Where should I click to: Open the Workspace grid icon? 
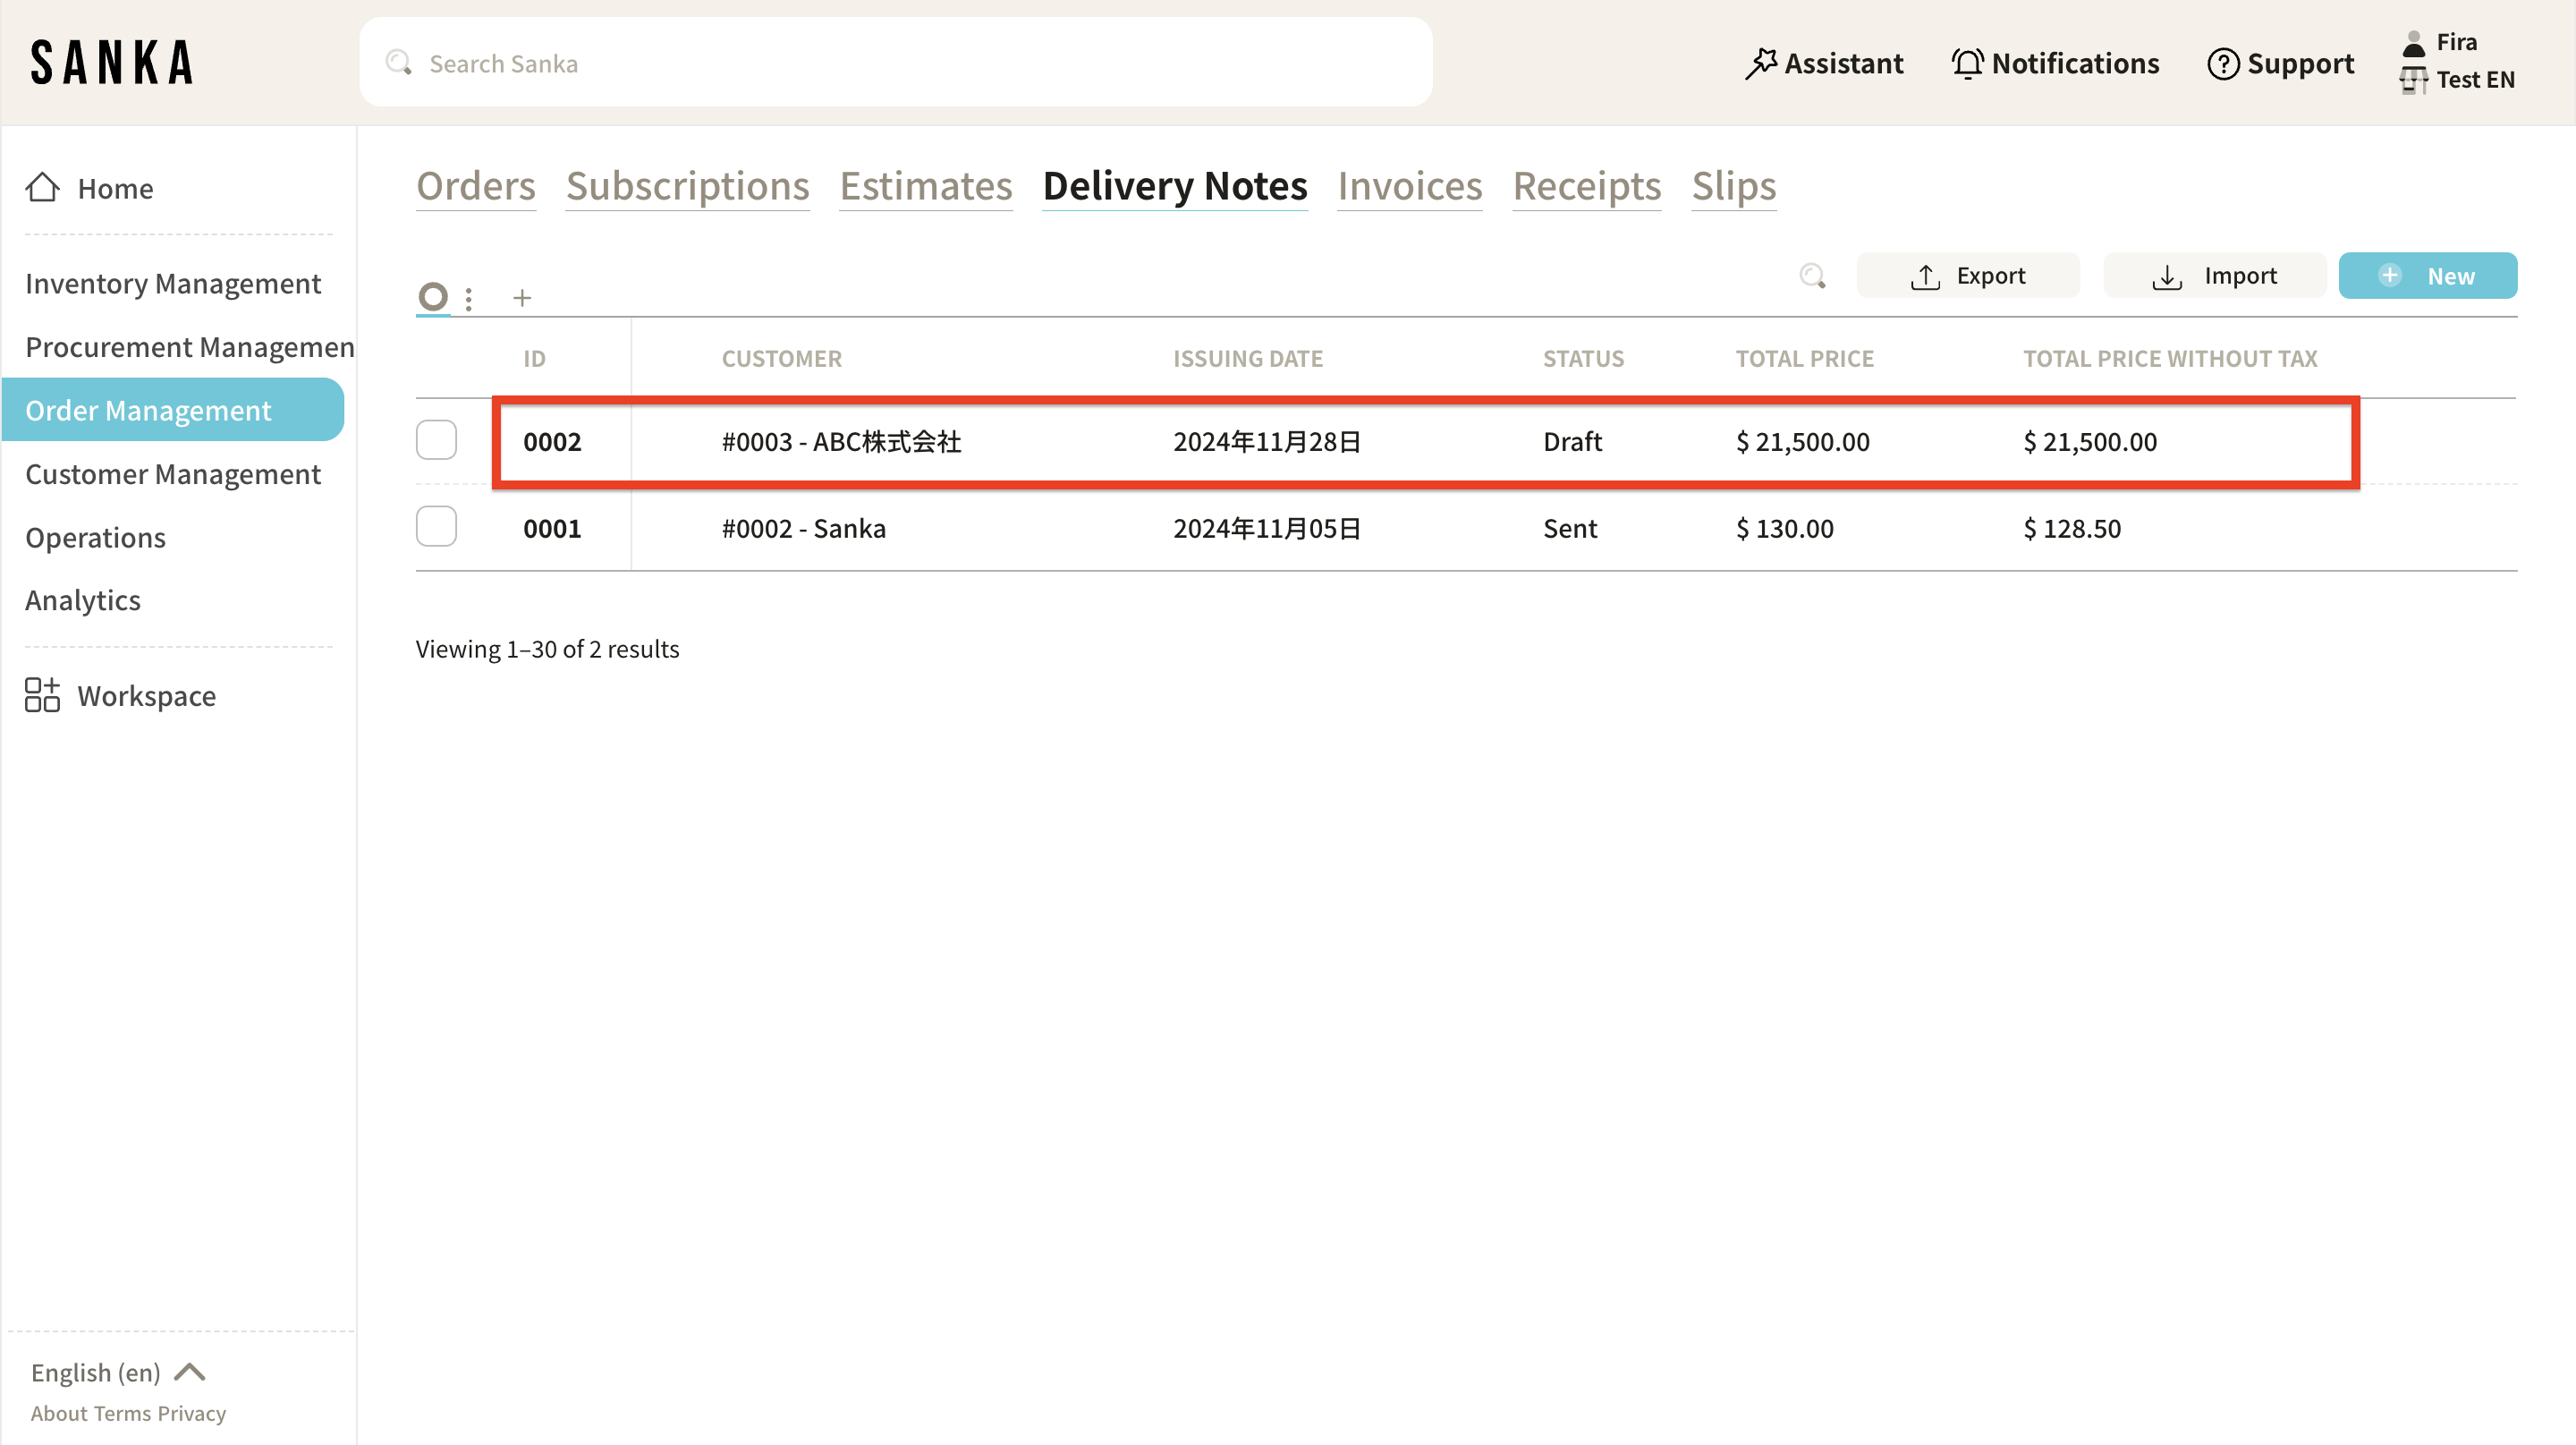[x=42, y=695]
